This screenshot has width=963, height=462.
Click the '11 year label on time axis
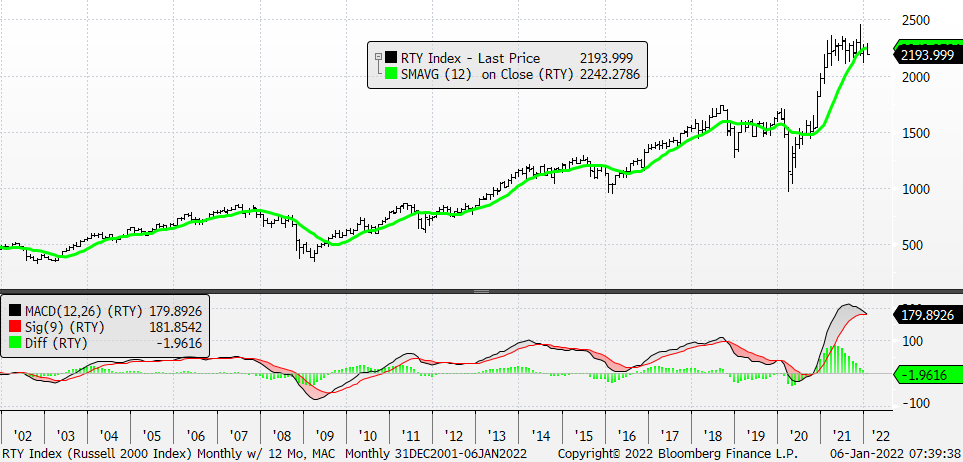click(411, 436)
